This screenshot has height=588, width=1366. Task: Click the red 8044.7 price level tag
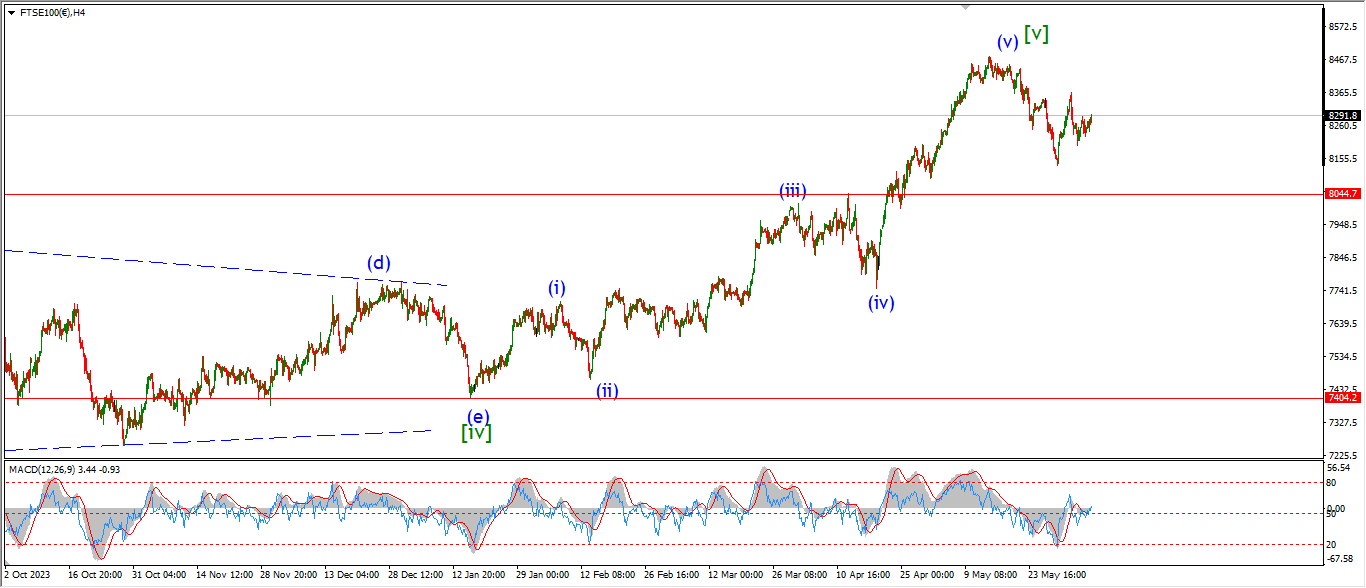click(x=1341, y=194)
